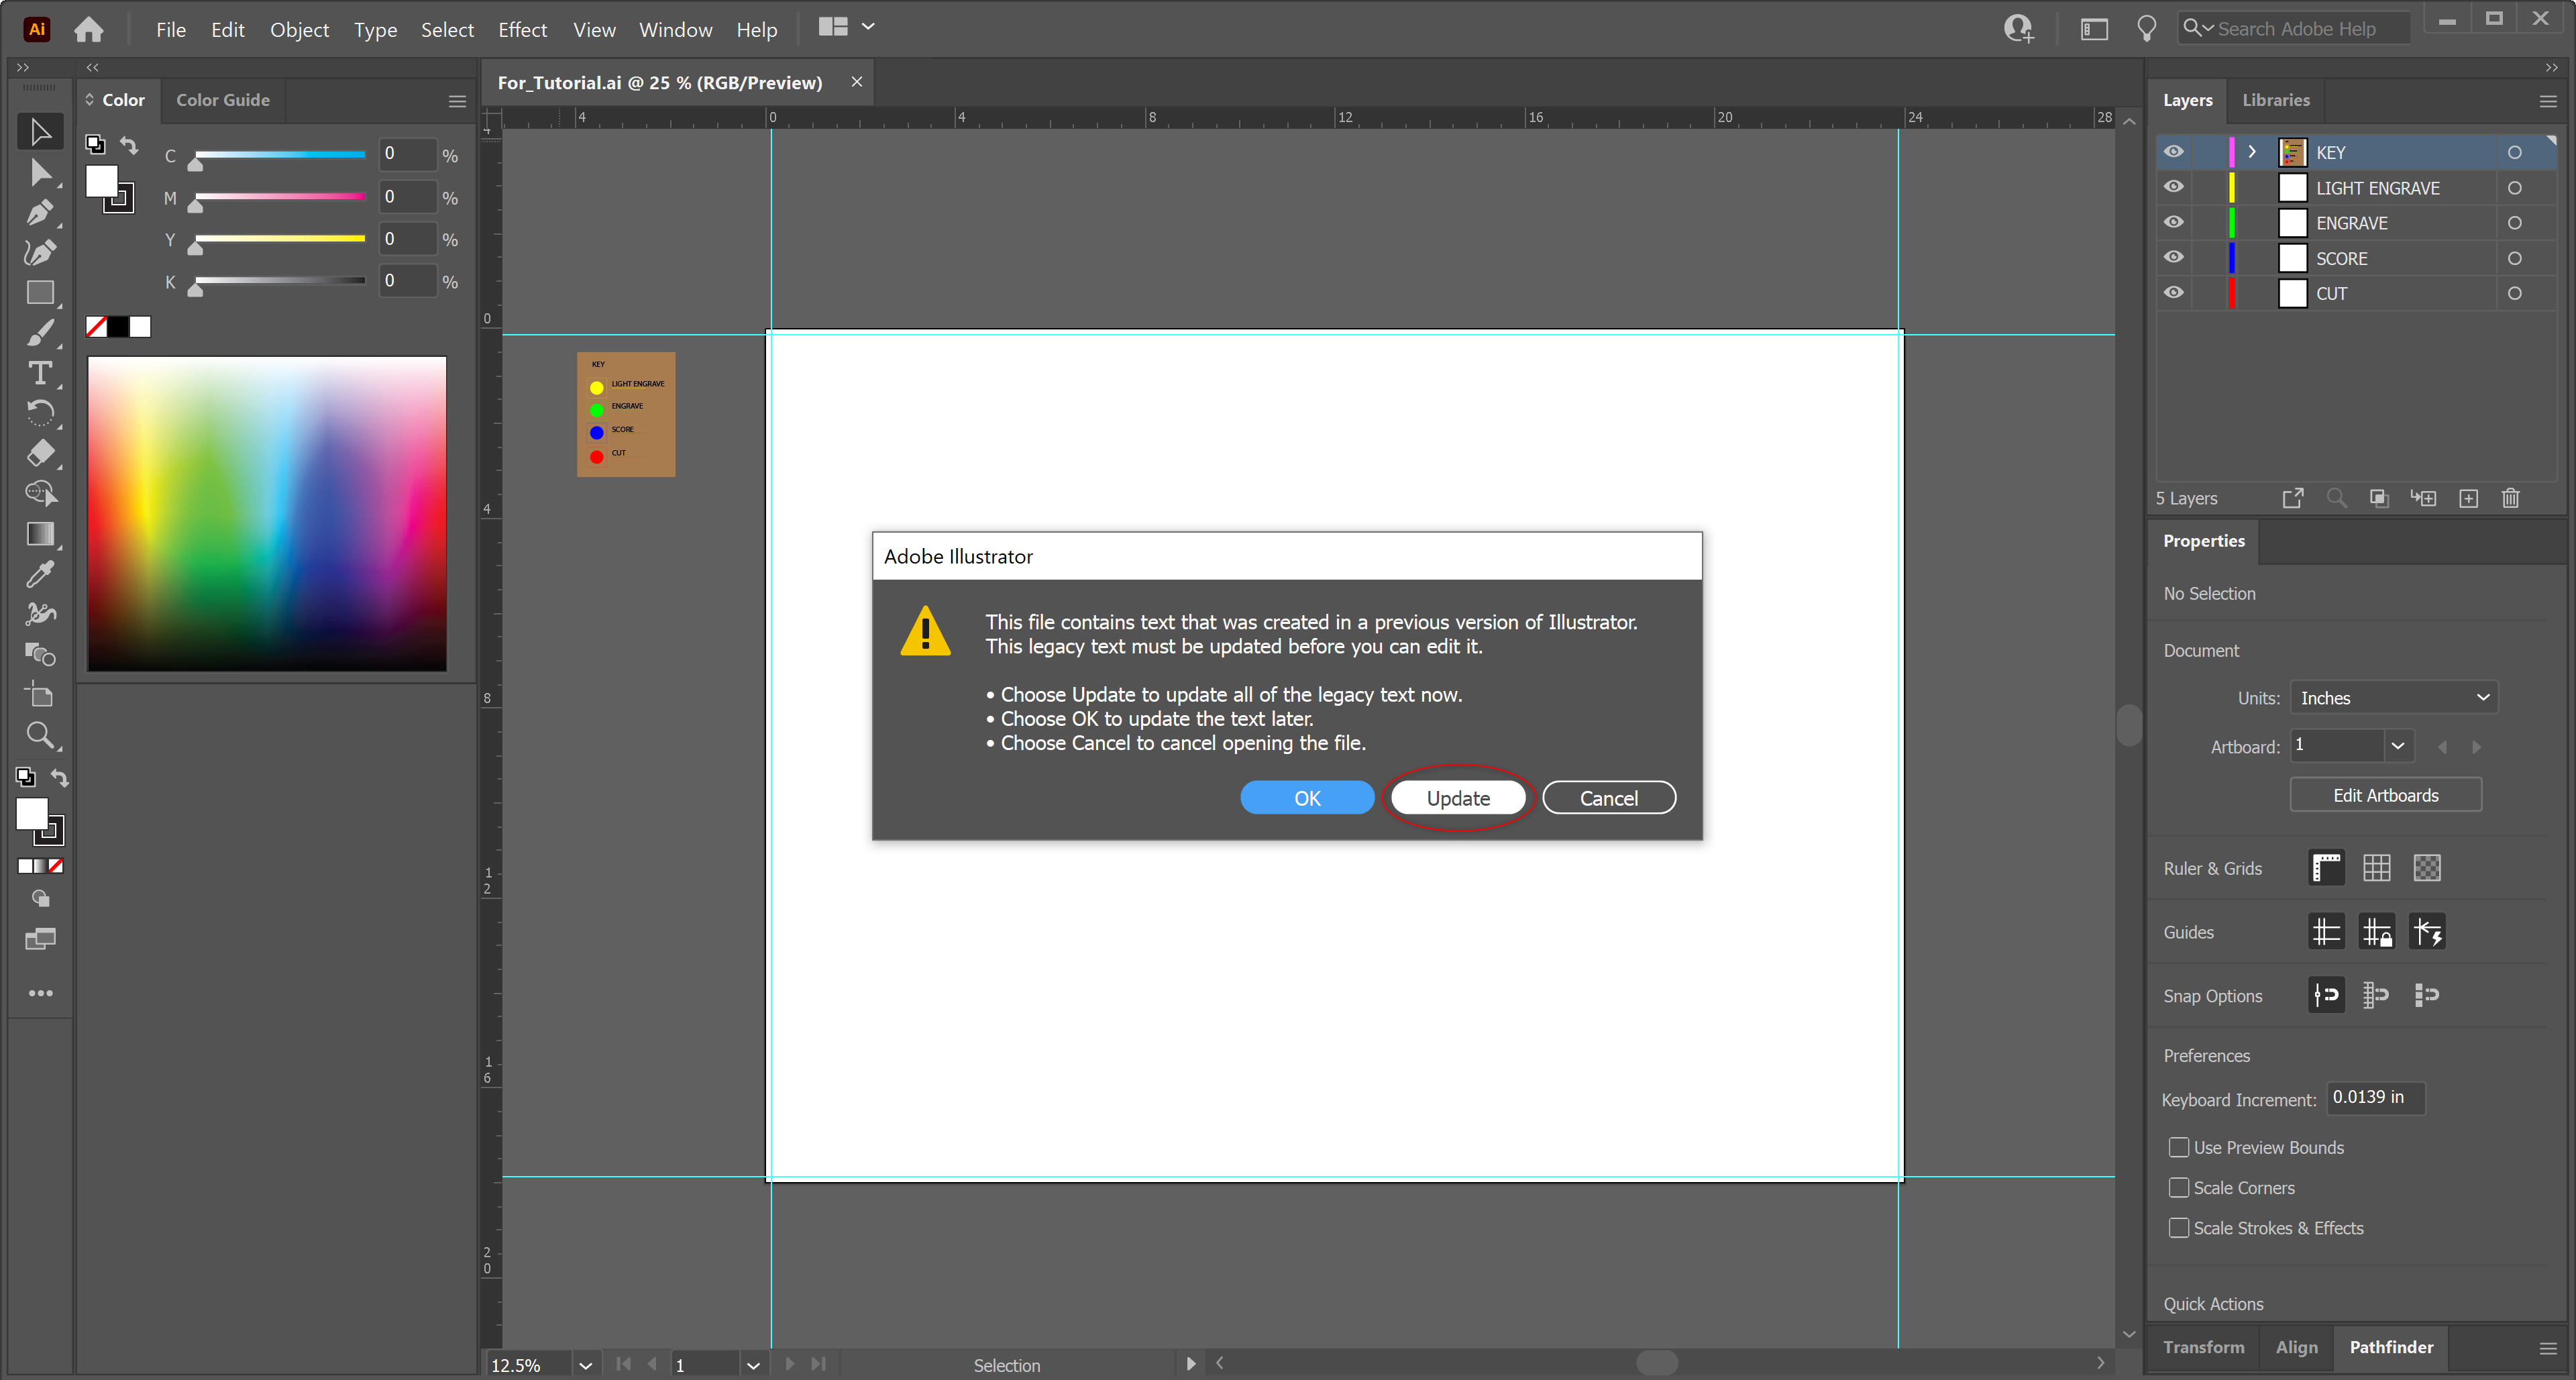Click the Keyboard Increment field
The width and height of the screenshot is (2576, 1380).
(2375, 1098)
